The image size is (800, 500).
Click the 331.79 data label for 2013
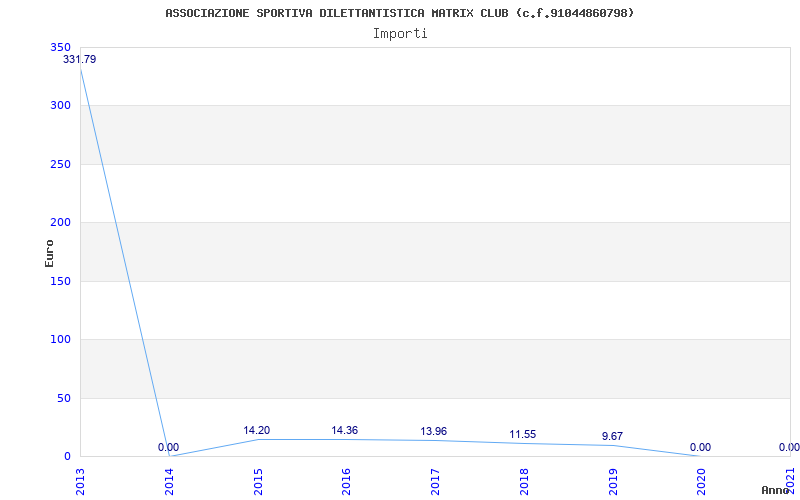[x=80, y=59]
